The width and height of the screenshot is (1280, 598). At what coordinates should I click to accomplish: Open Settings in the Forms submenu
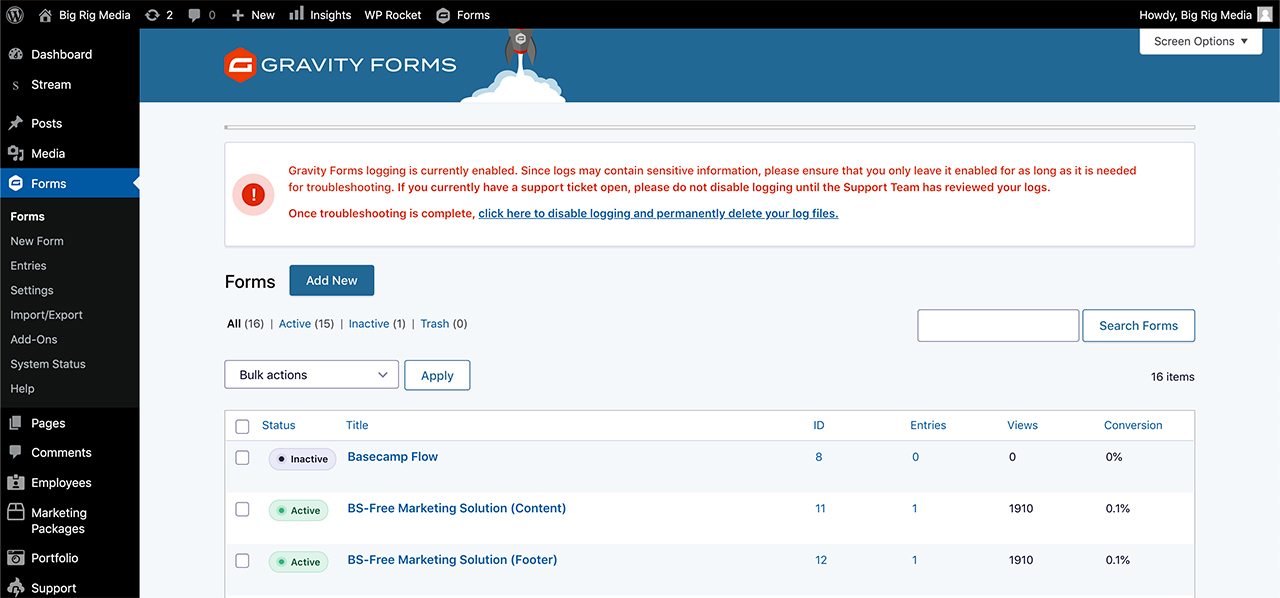pos(32,290)
